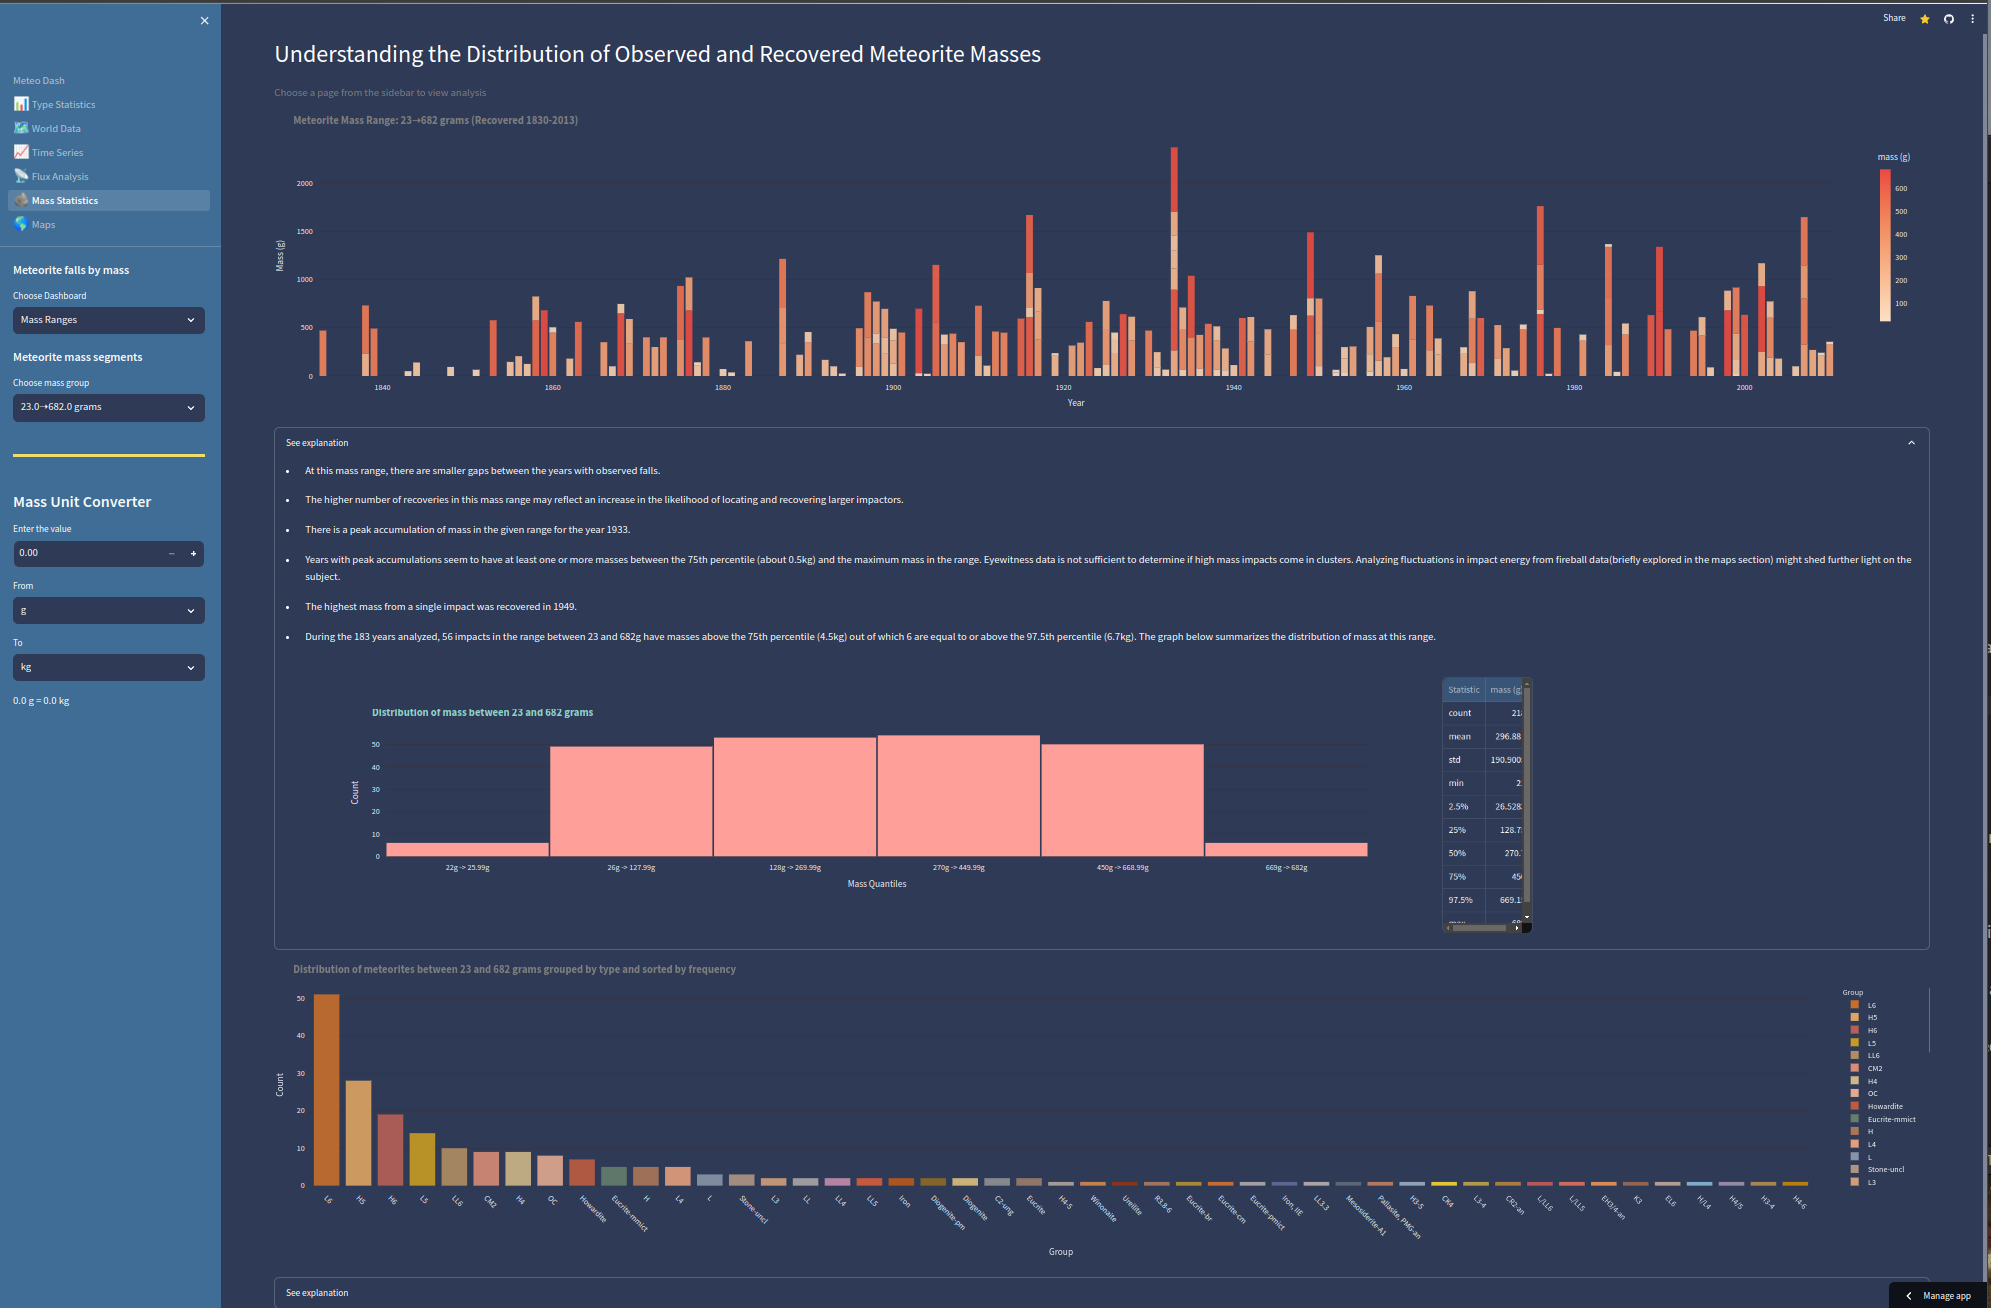Screen dimensions: 1991x1308
Task: Click the 97.5% row in statistics table
Action: coord(1483,900)
